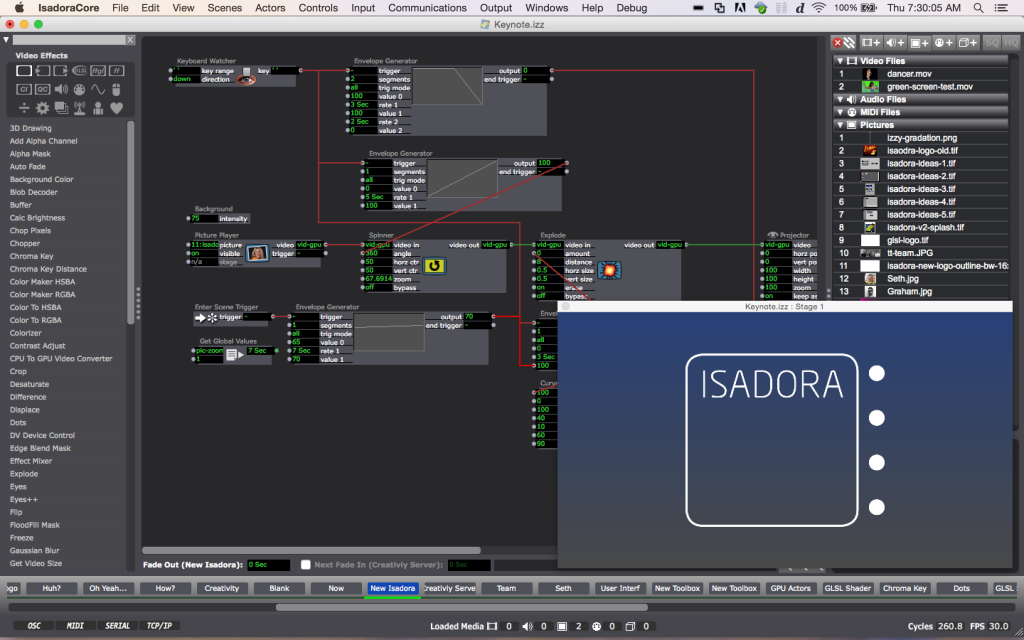The height and width of the screenshot is (640, 1024).
Task: Click the add picture file icon
Action: click(919, 43)
